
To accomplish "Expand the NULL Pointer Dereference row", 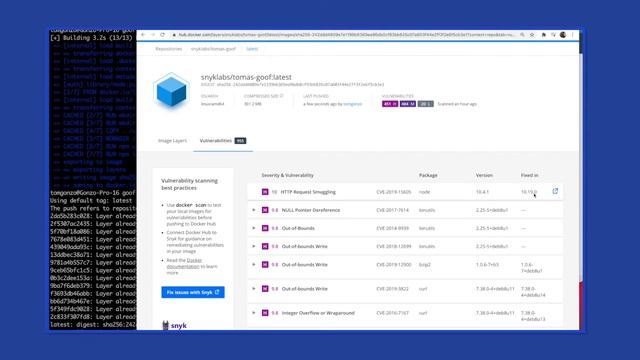I will point(253,210).
